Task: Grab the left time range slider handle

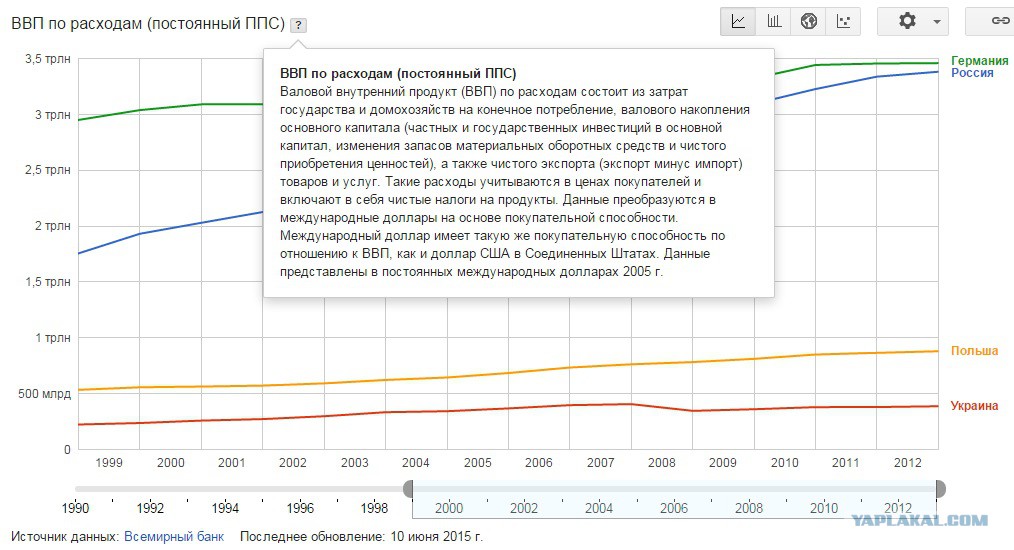Action: (408, 489)
